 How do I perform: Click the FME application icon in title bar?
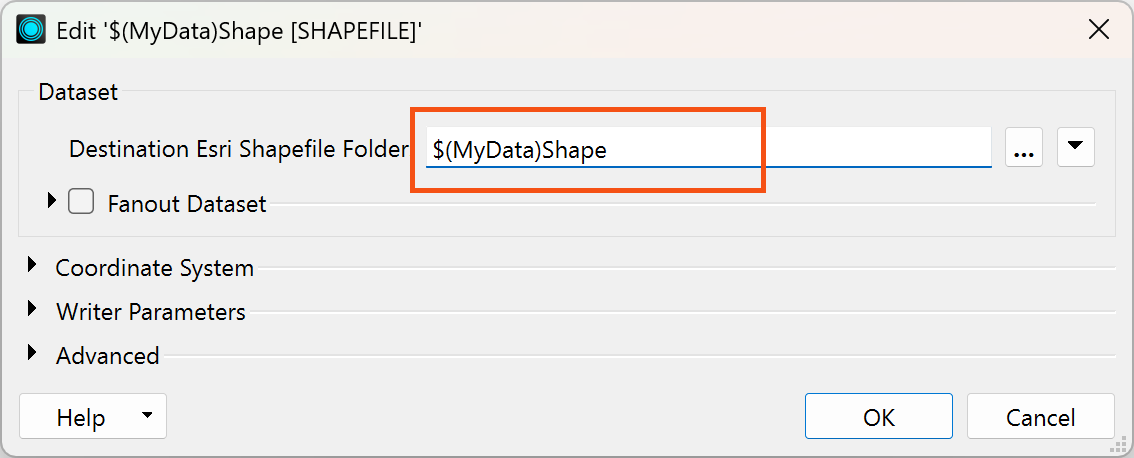(x=30, y=30)
